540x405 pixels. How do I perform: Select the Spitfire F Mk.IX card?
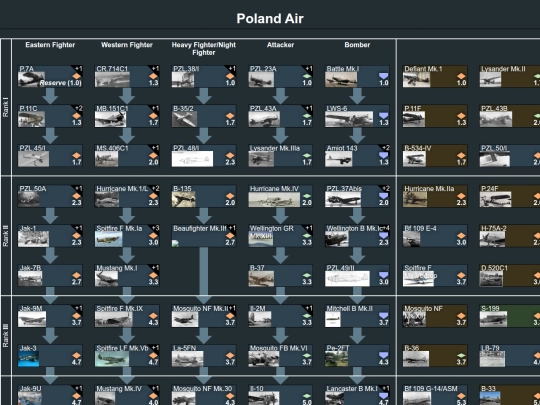click(x=127, y=316)
